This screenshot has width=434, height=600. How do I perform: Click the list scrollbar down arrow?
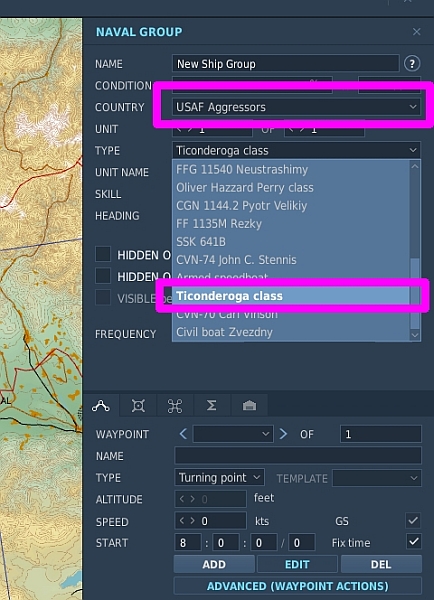coord(415,335)
